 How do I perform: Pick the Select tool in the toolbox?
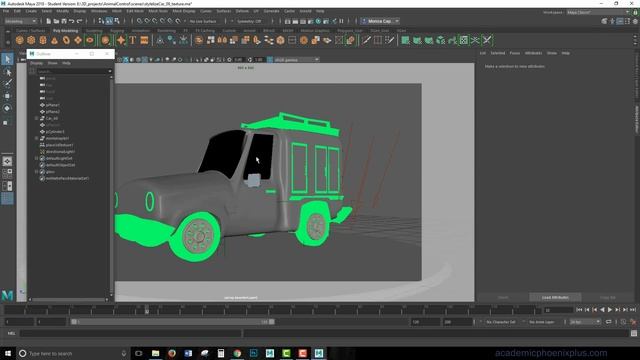tap(7, 59)
